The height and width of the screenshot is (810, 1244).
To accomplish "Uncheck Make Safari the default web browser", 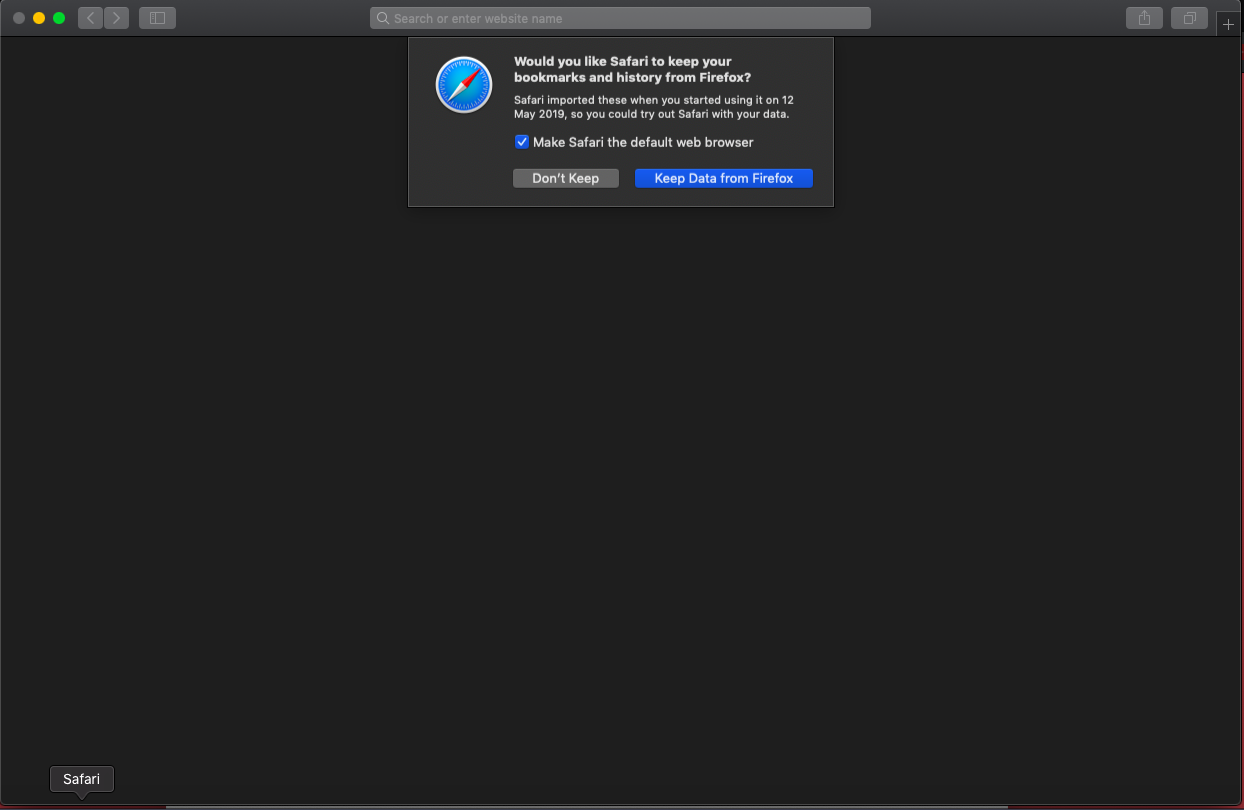I will pyautogui.click(x=522, y=142).
